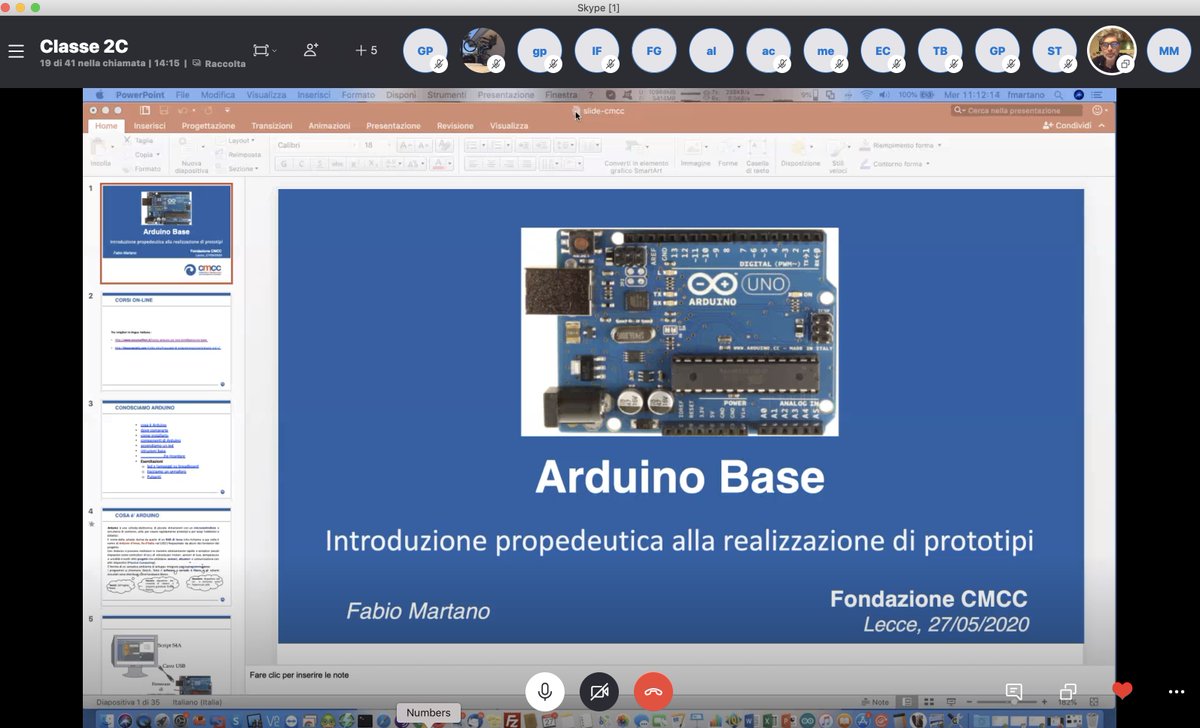Image resolution: width=1200 pixels, height=728 pixels.
Task: Open the call chat panel icon
Action: pos(1014,691)
